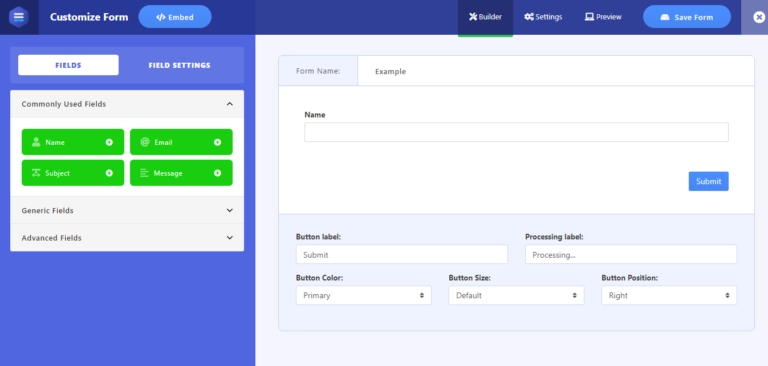The height and width of the screenshot is (366, 768).
Task: Click the Button Size: label
Action: [470, 278]
